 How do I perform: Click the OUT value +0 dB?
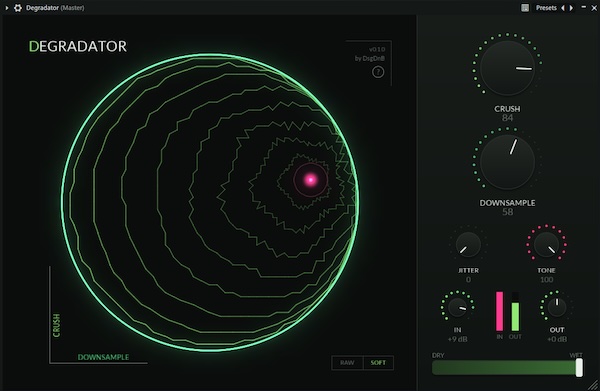click(557, 339)
